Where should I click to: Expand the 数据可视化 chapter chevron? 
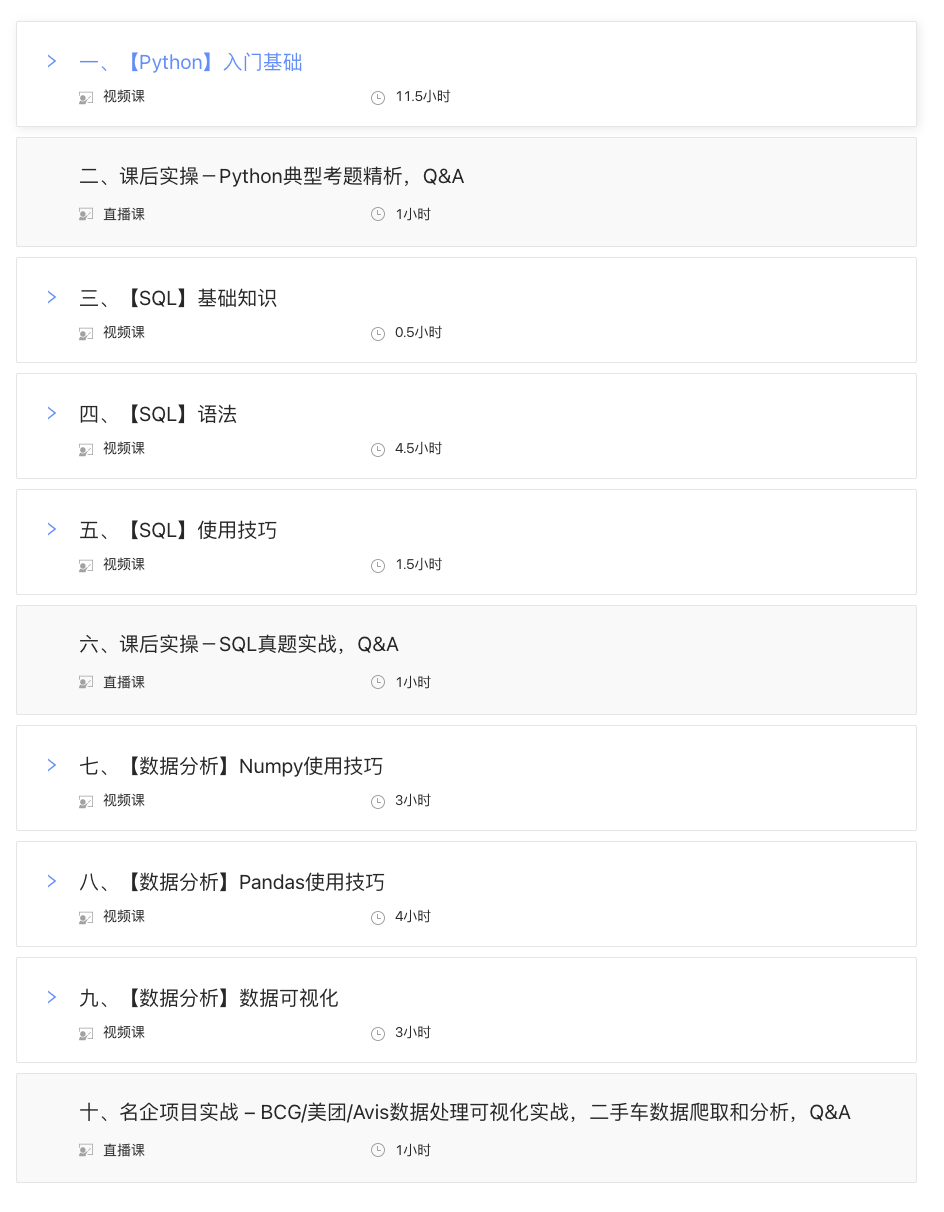[x=52, y=997]
